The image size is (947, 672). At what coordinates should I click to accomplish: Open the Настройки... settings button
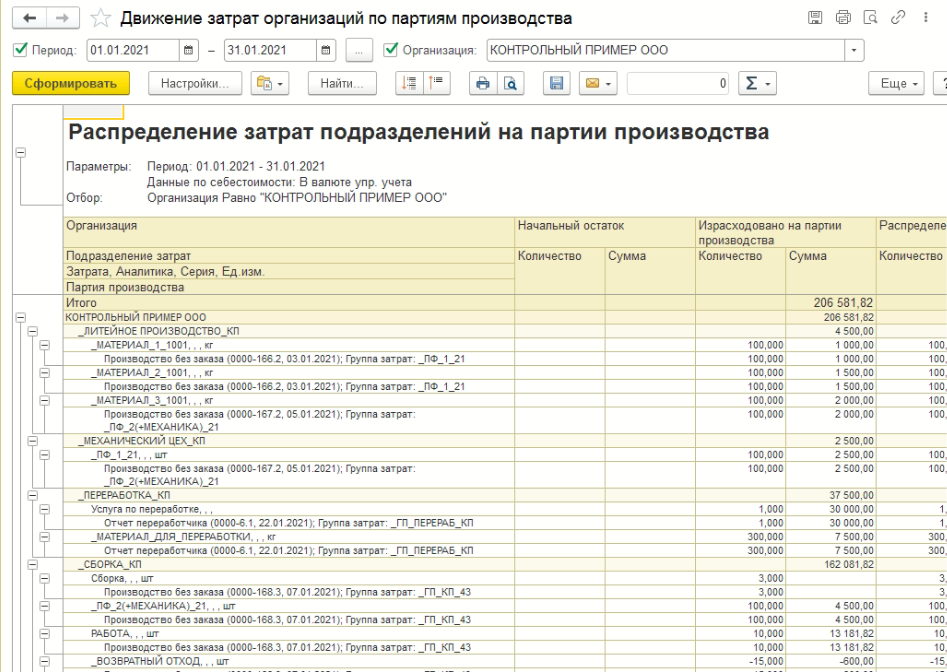pyautogui.click(x=194, y=84)
